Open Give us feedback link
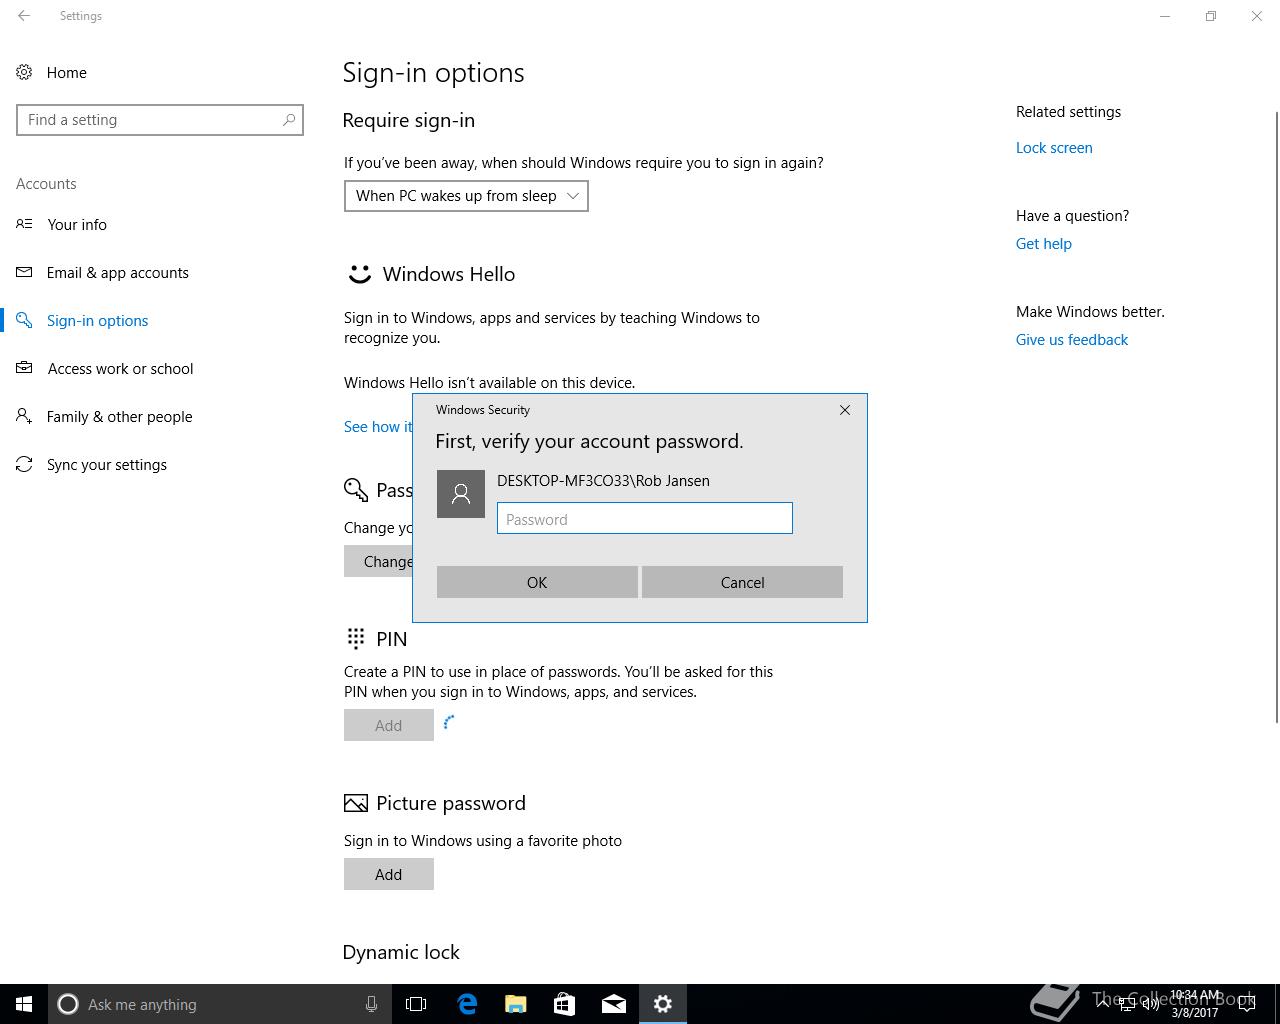Image resolution: width=1280 pixels, height=1024 pixels. pyautogui.click(x=1072, y=340)
